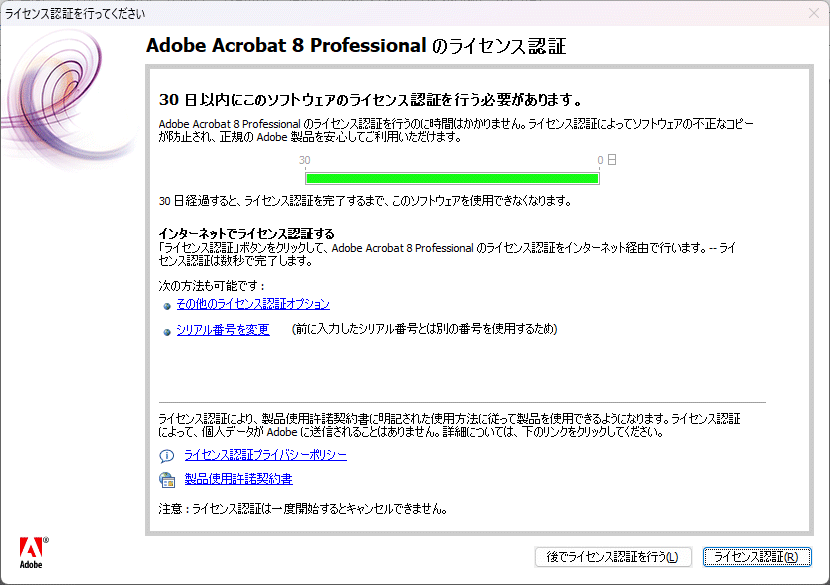
Task: Click the Adobe logo icon
Action: pyautogui.click(x=33, y=553)
